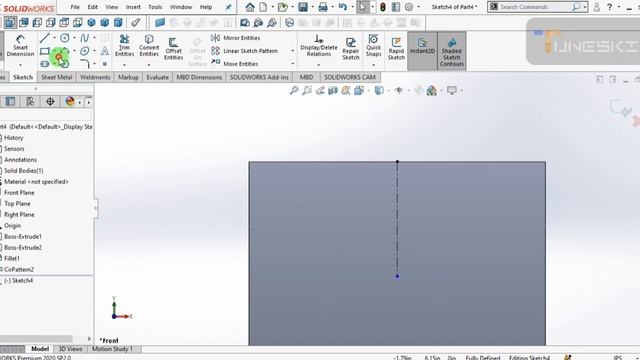This screenshot has width=640, height=360.
Task: Toggle Shaded Sketch Contours
Action: [x=451, y=51]
